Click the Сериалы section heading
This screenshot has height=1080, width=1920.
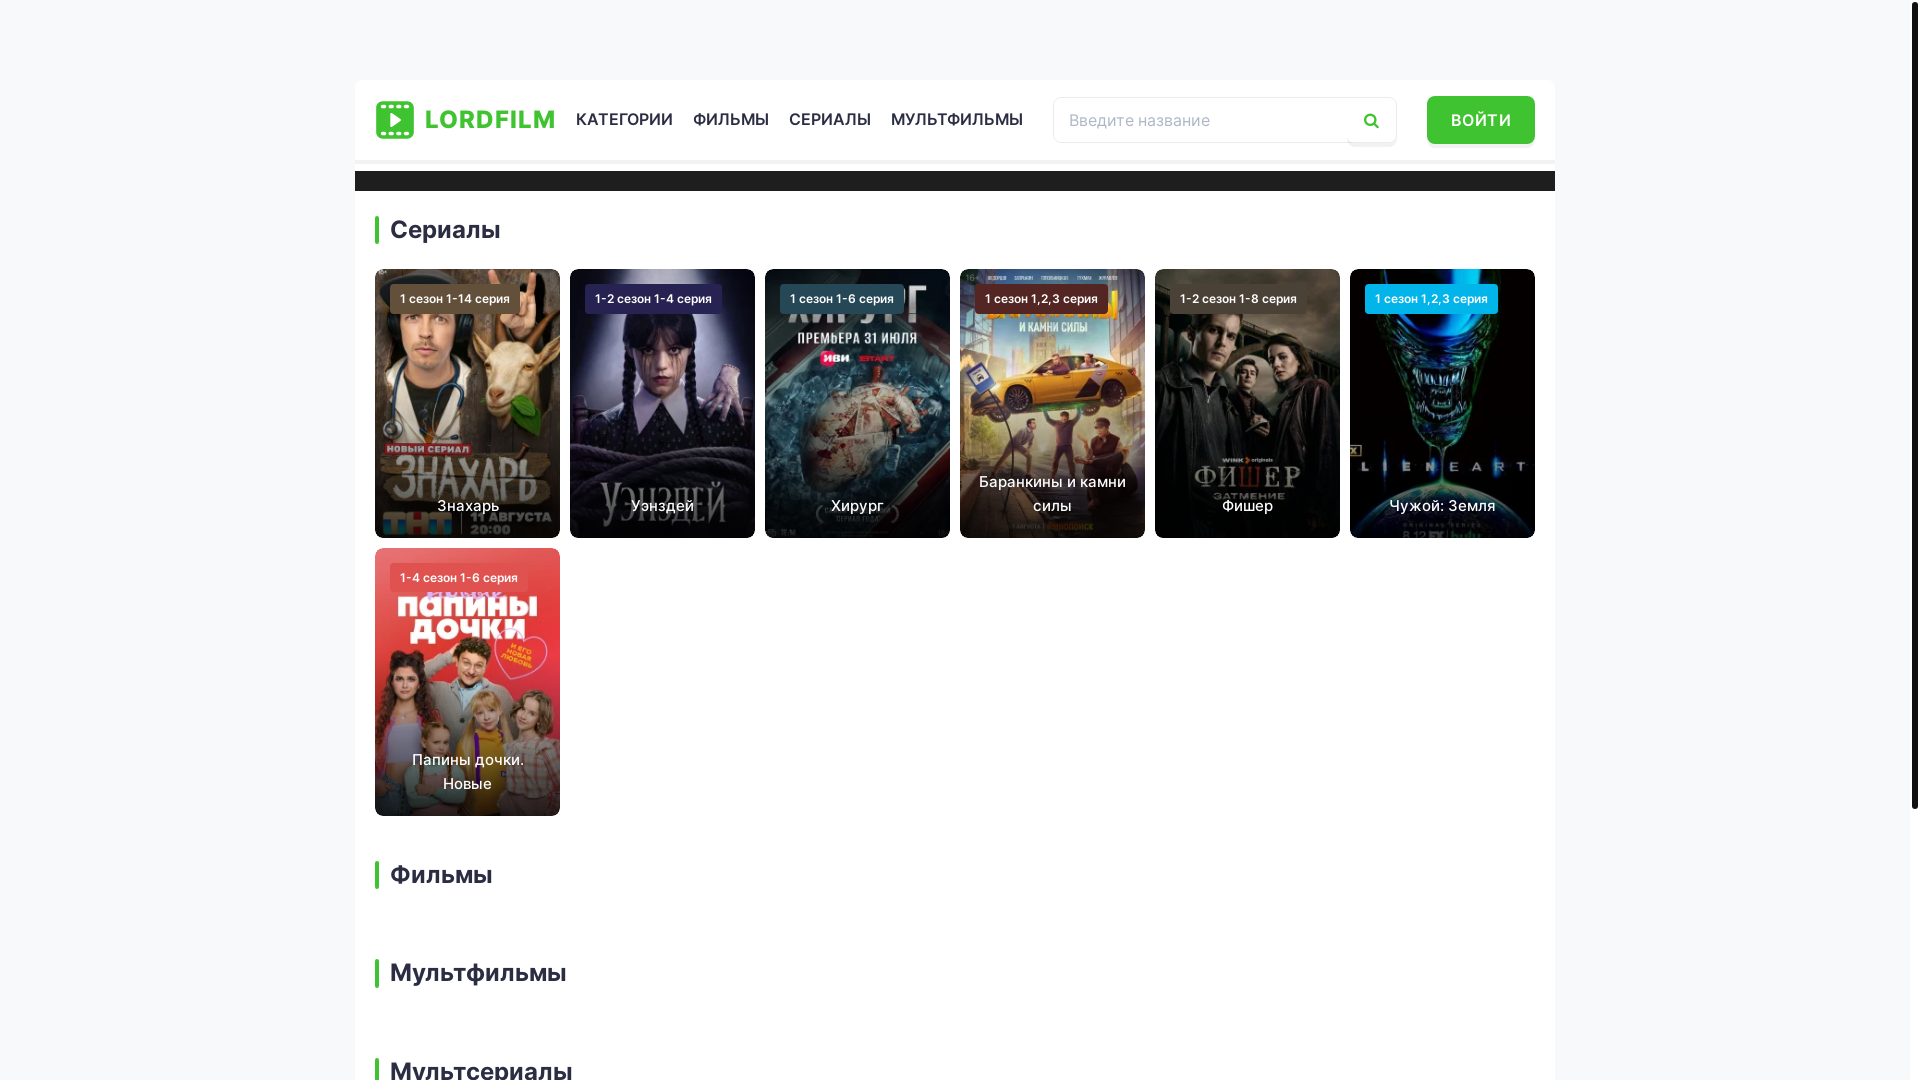(x=445, y=230)
